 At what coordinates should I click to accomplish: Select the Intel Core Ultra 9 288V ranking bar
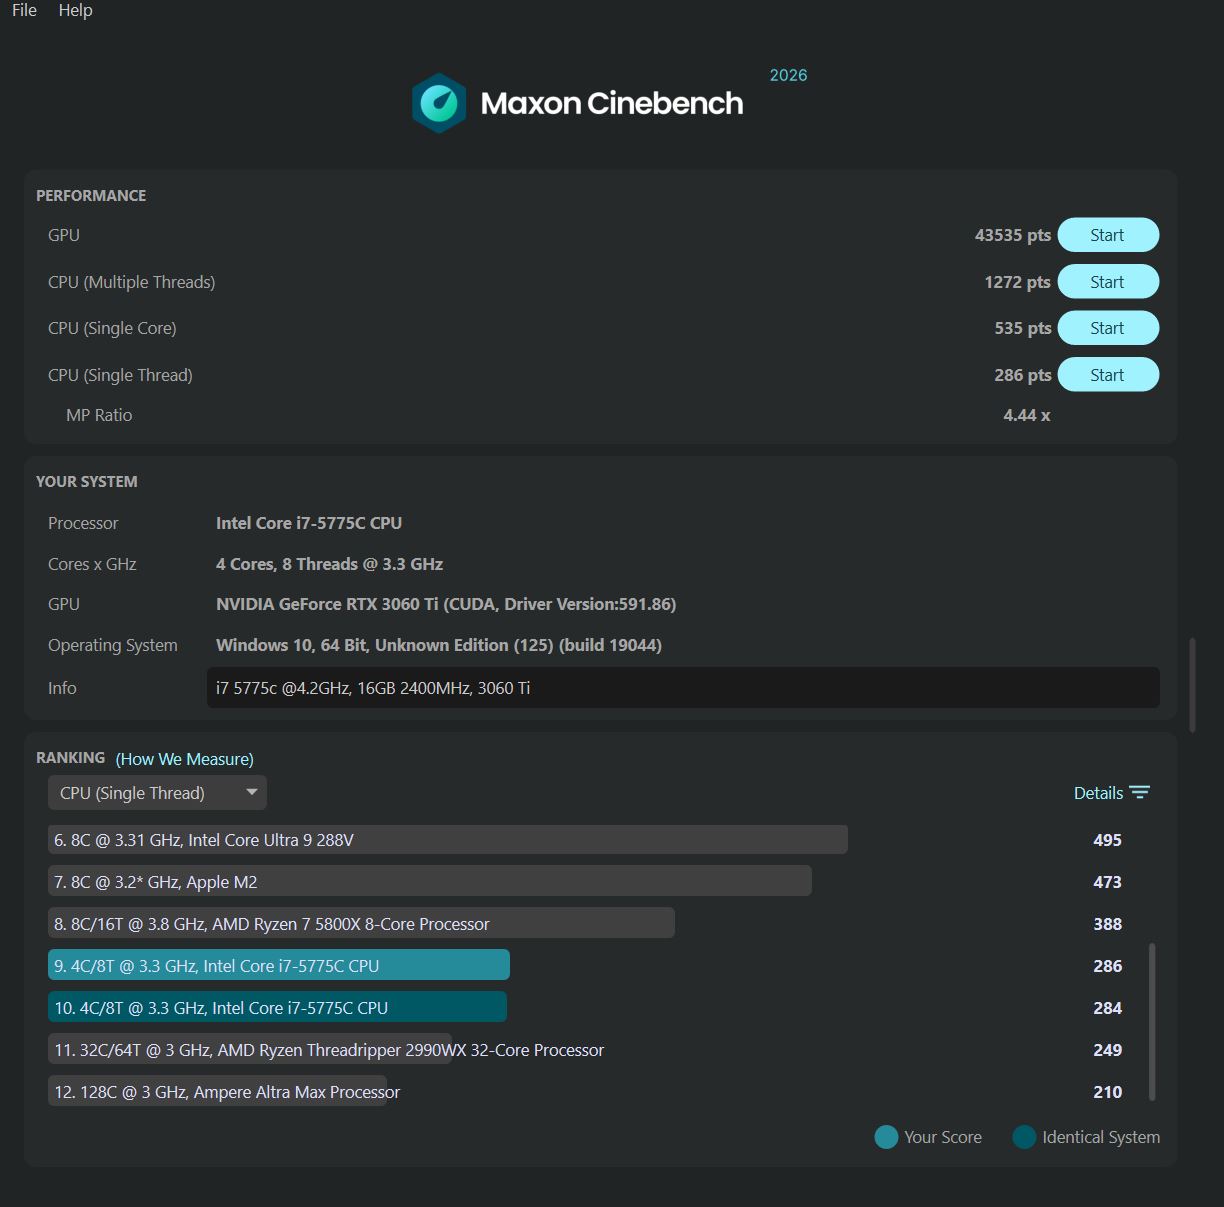[448, 840]
